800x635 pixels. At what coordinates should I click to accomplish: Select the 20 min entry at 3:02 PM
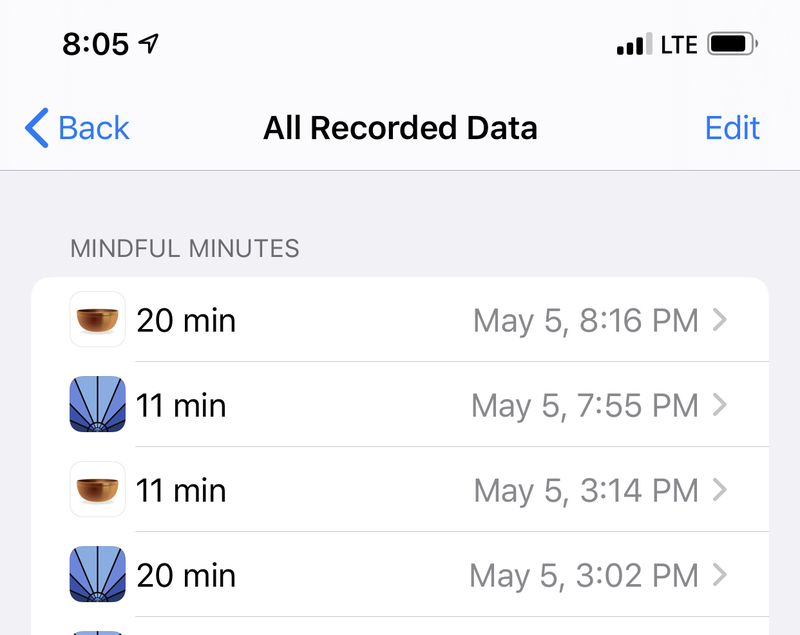[x=400, y=574]
